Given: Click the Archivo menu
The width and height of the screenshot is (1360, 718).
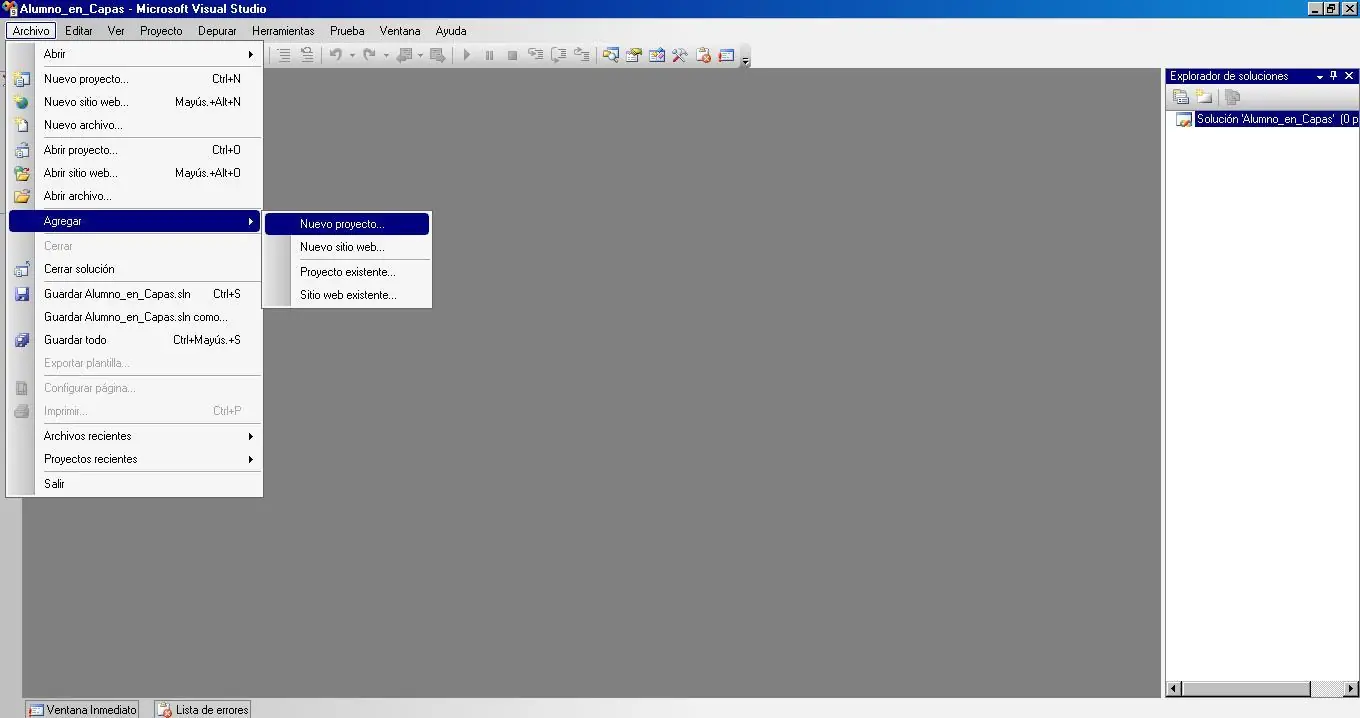Looking at the screenshot, I should point(31,31).
